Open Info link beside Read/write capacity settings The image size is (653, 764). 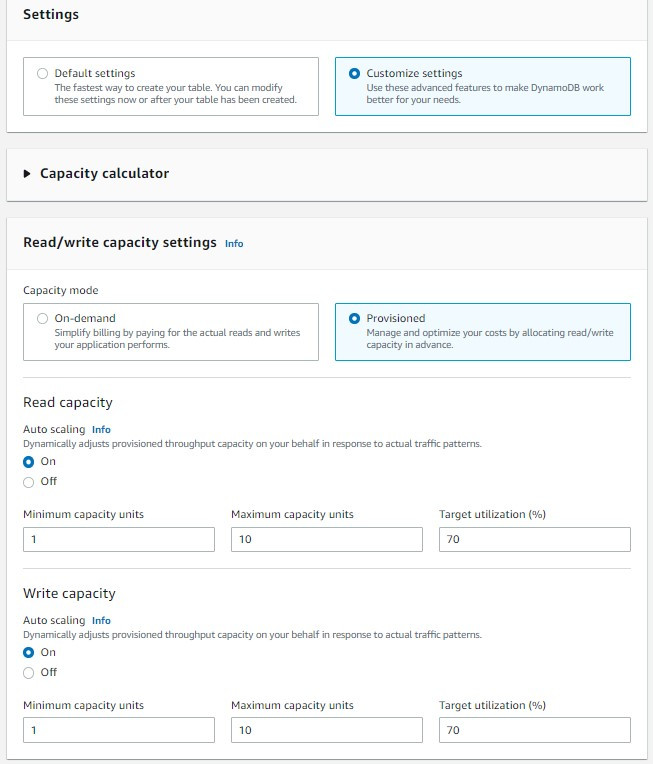(x=234, y=244)
